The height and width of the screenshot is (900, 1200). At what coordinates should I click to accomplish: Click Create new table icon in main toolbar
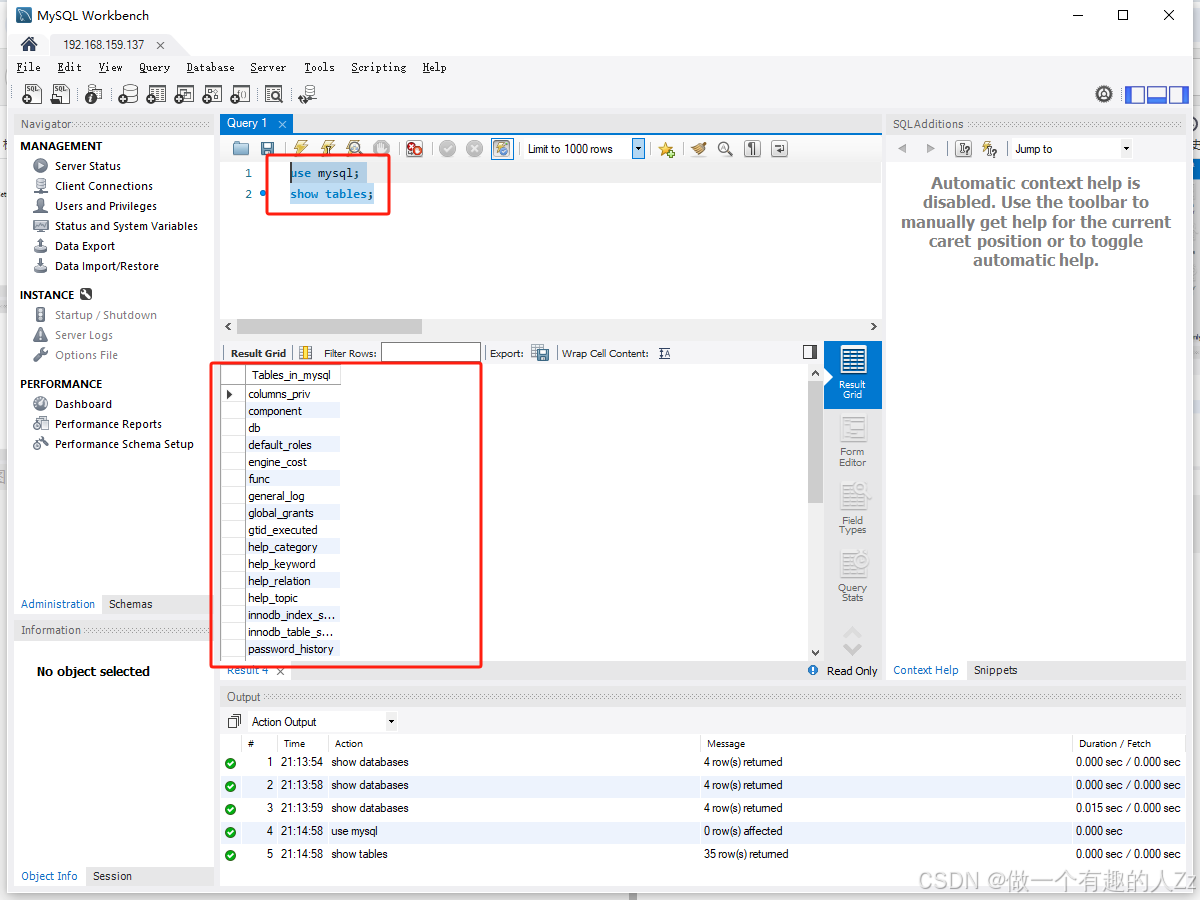[156, 94]
